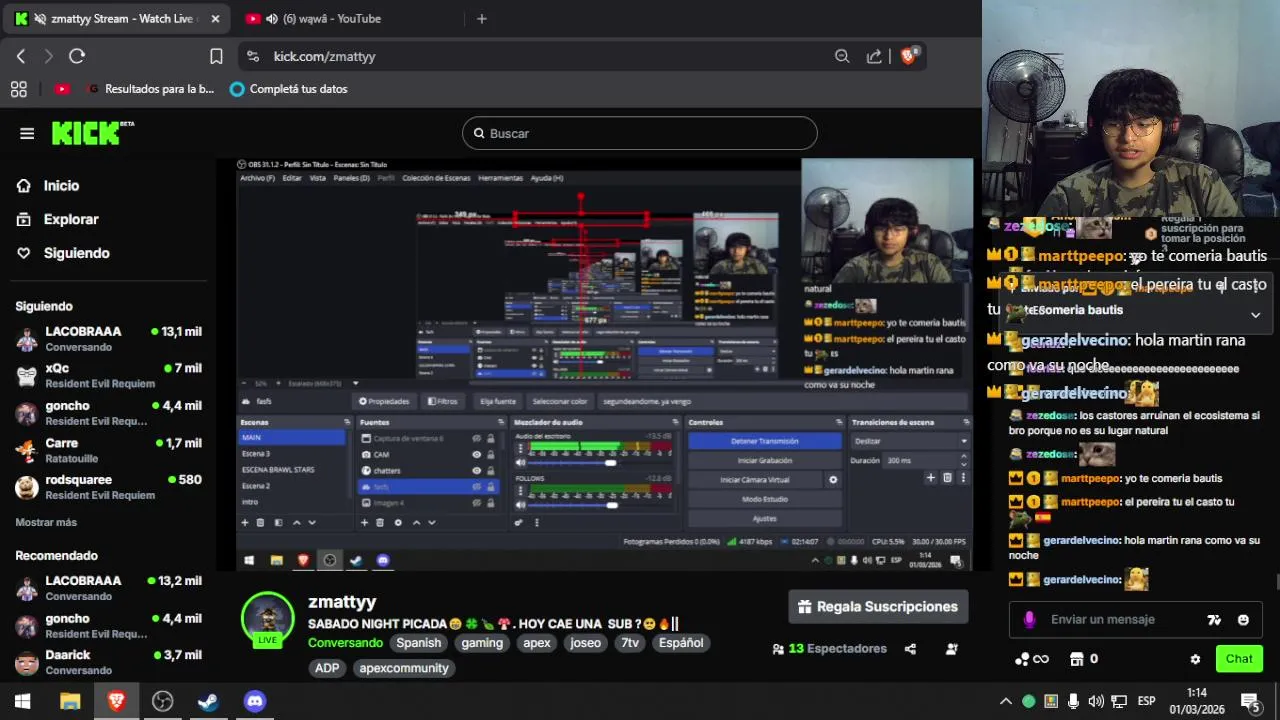Toggle CAM source visibility eye in OBS

click(x=476, y=454)
